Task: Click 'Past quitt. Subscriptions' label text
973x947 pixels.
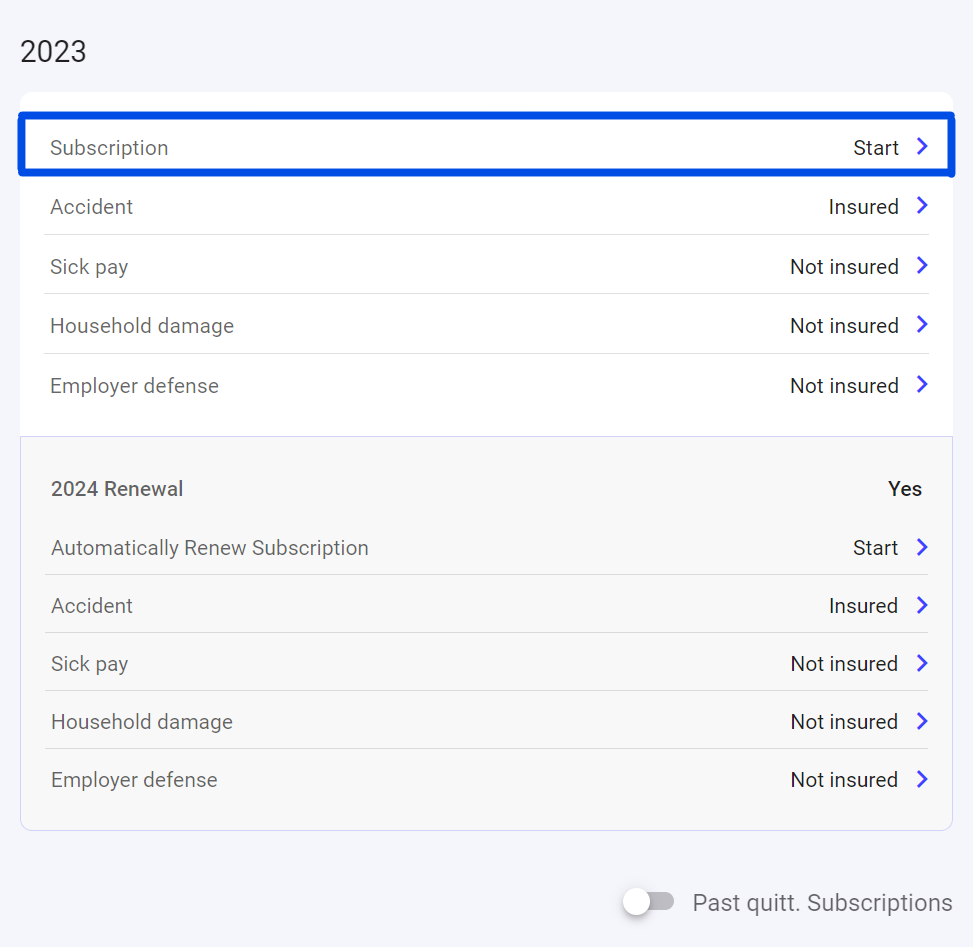Action: click(x=822, y=903)
